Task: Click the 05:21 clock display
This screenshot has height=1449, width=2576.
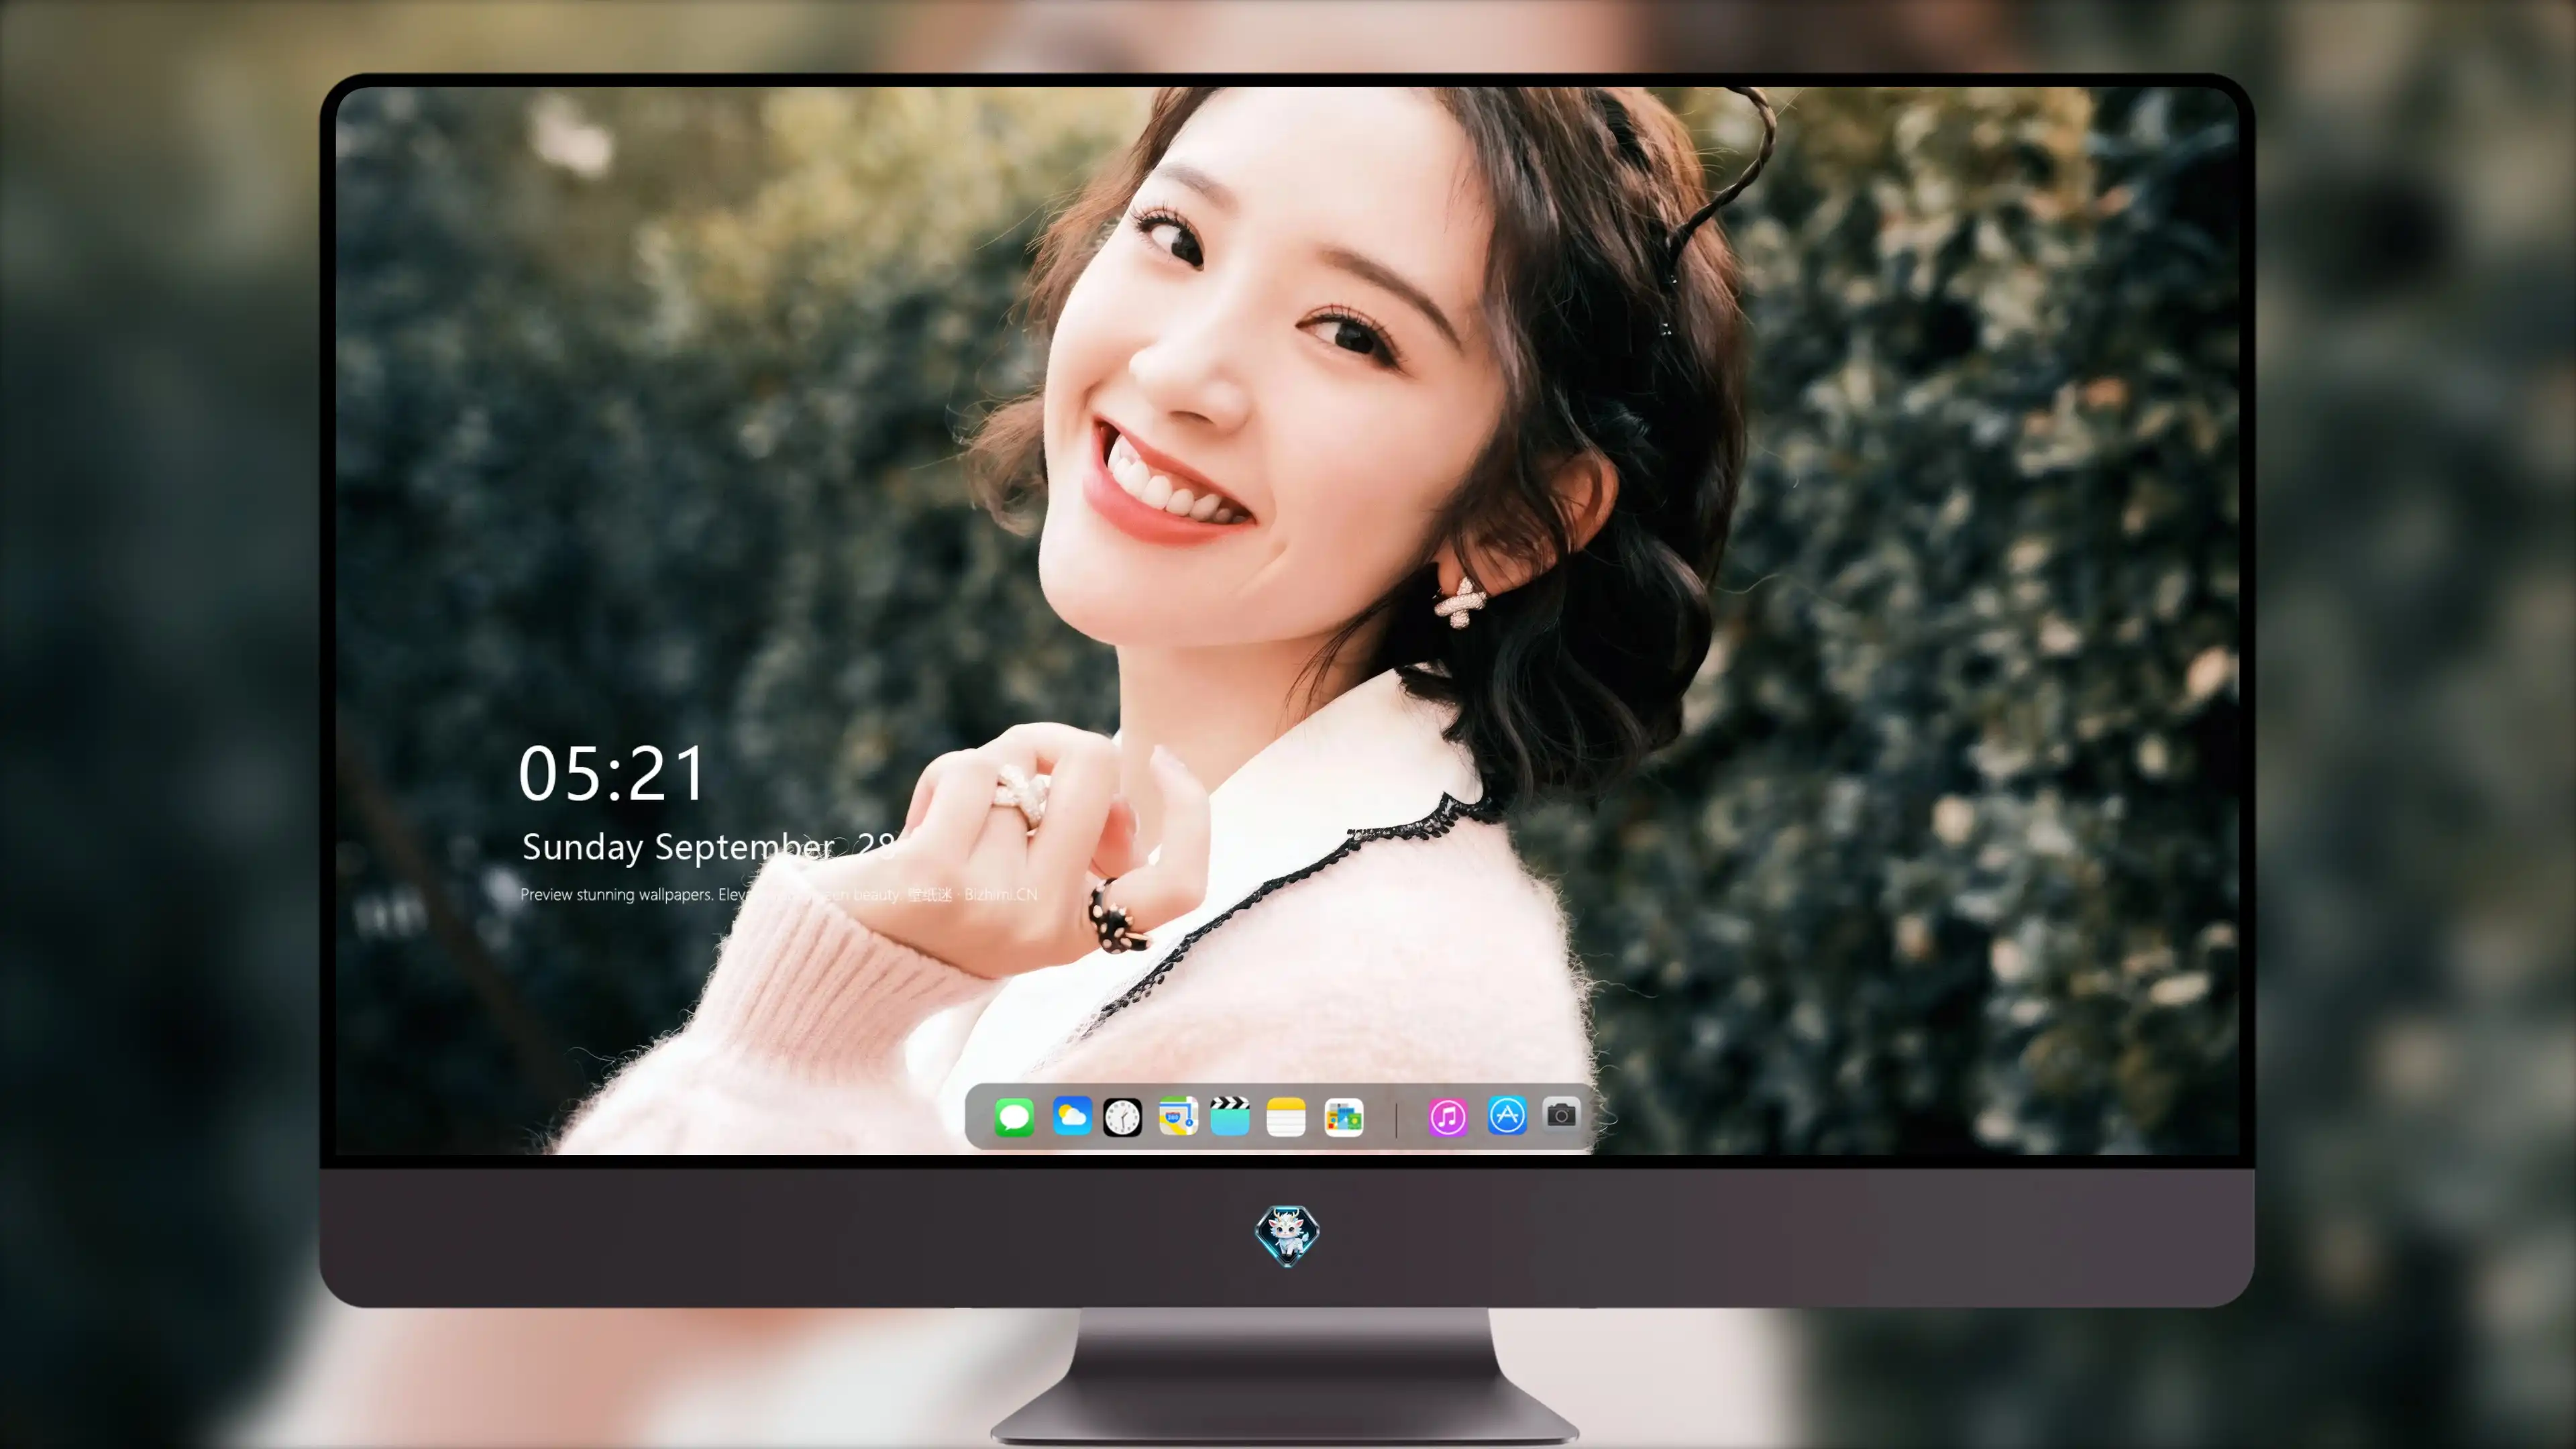Action: click(x=612, y=773)
